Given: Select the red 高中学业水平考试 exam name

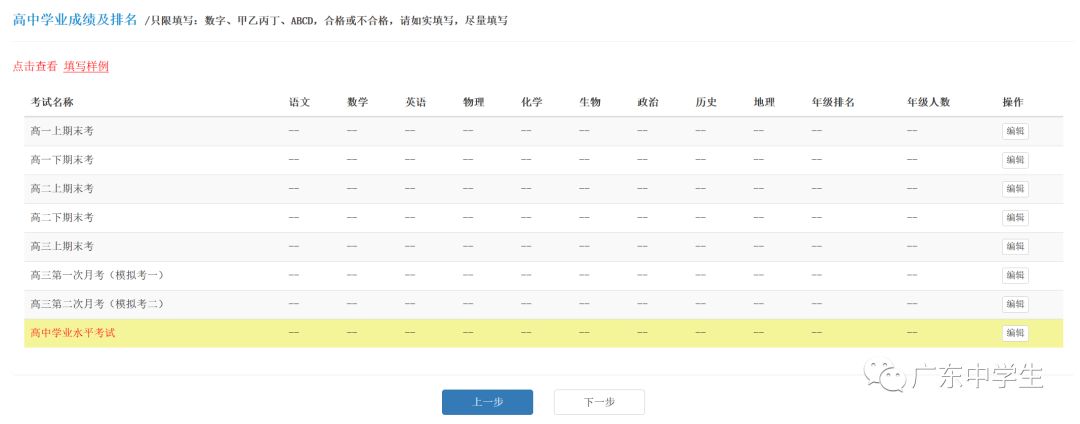Looking at the screenshot, I should pyautogui.click(x=72, y=333).
